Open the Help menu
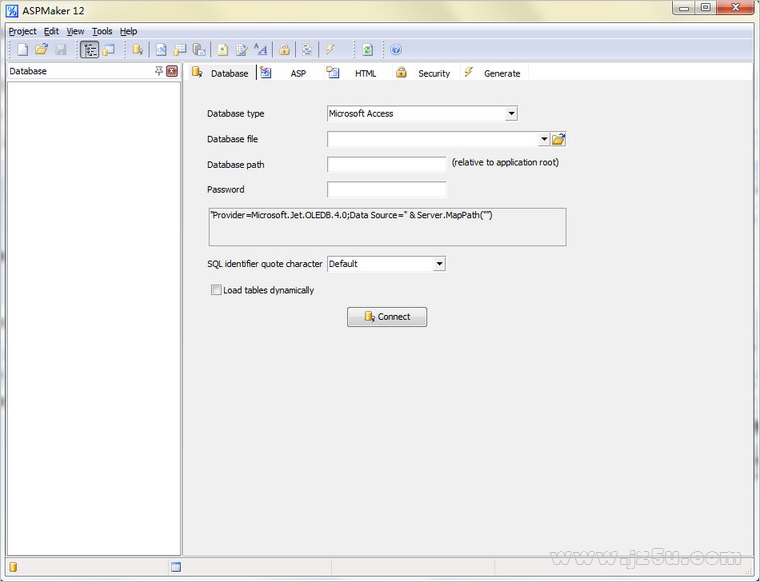This screenshot has height=582, width=760. [128, 31]
